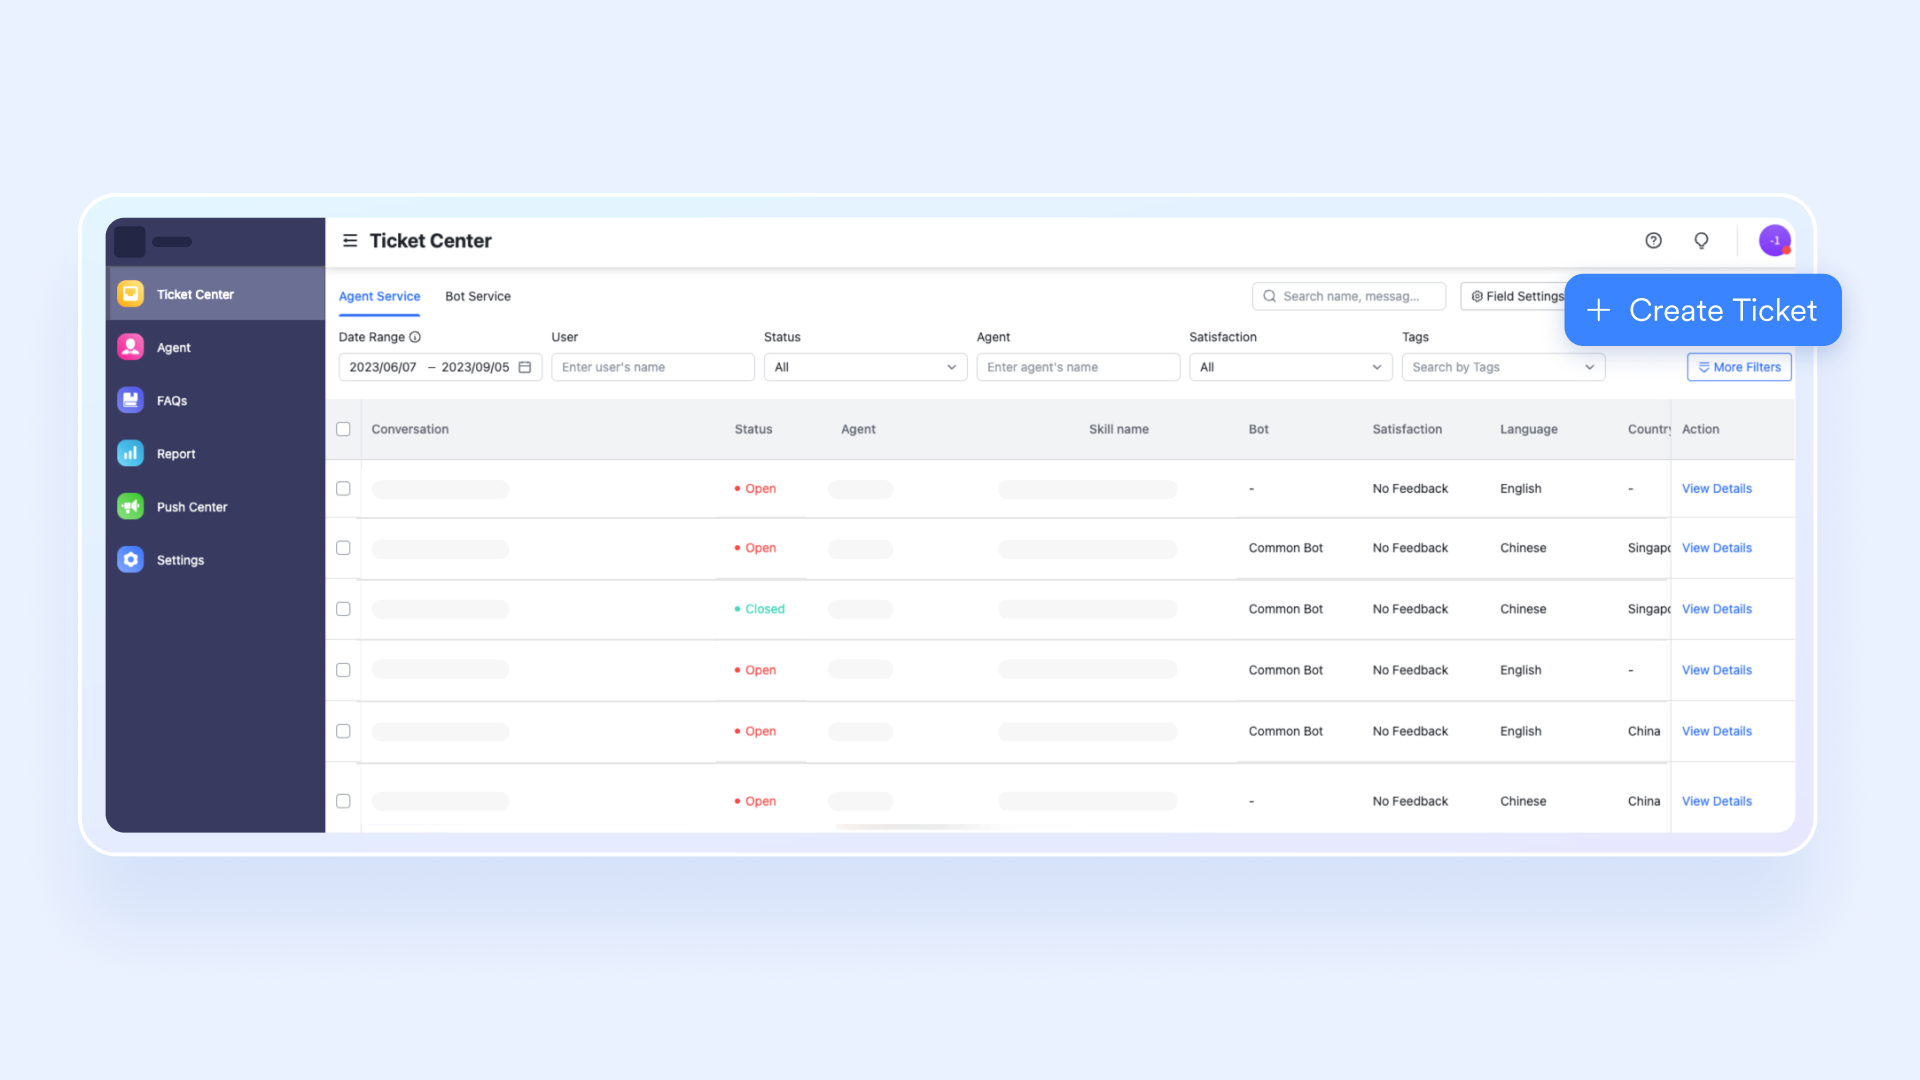Switch to the Agent Service tab

coord(379,296)
